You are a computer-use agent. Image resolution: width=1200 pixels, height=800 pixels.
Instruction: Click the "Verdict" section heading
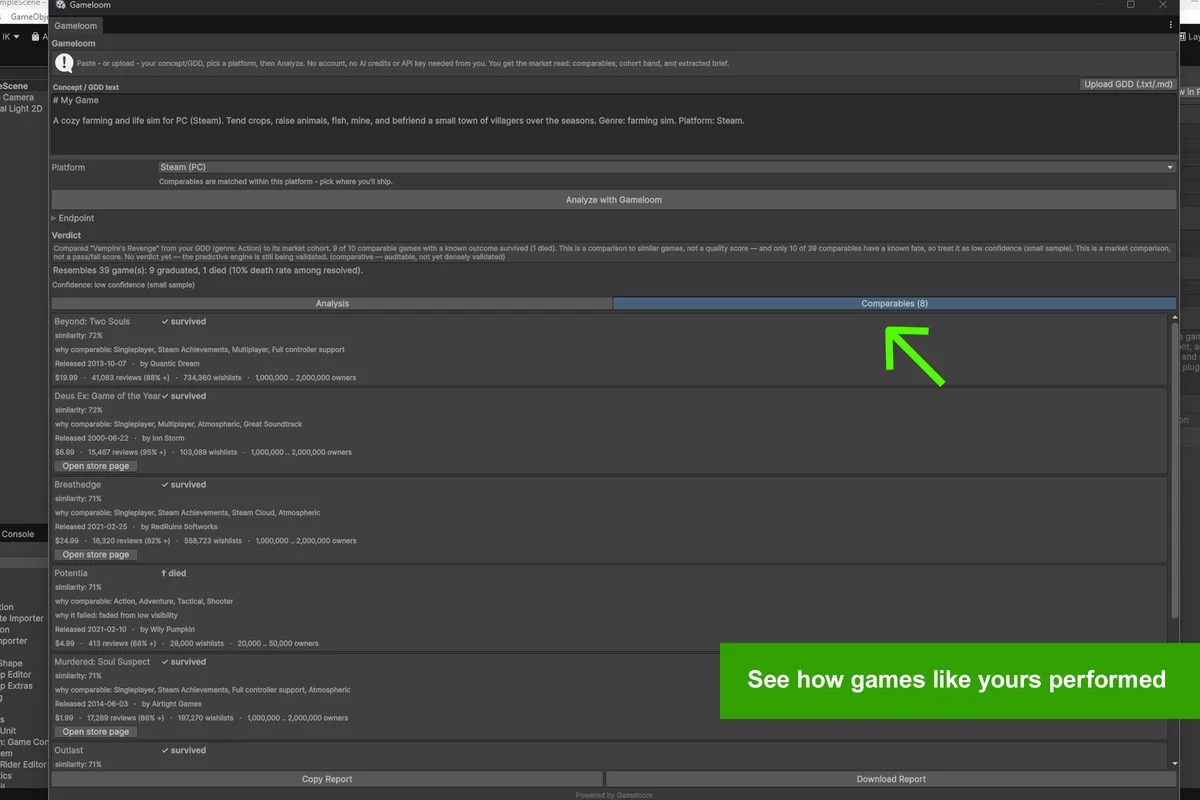coord(66,235)
